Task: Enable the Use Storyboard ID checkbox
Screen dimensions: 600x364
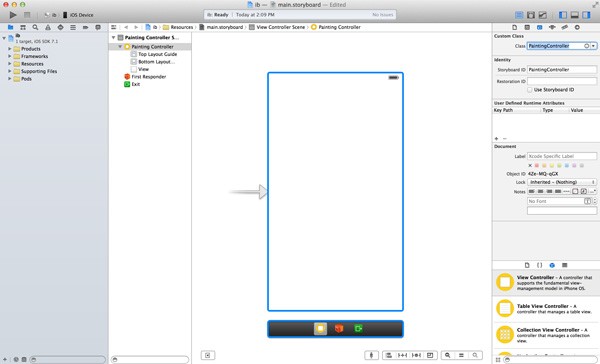Action: [530, 90]
